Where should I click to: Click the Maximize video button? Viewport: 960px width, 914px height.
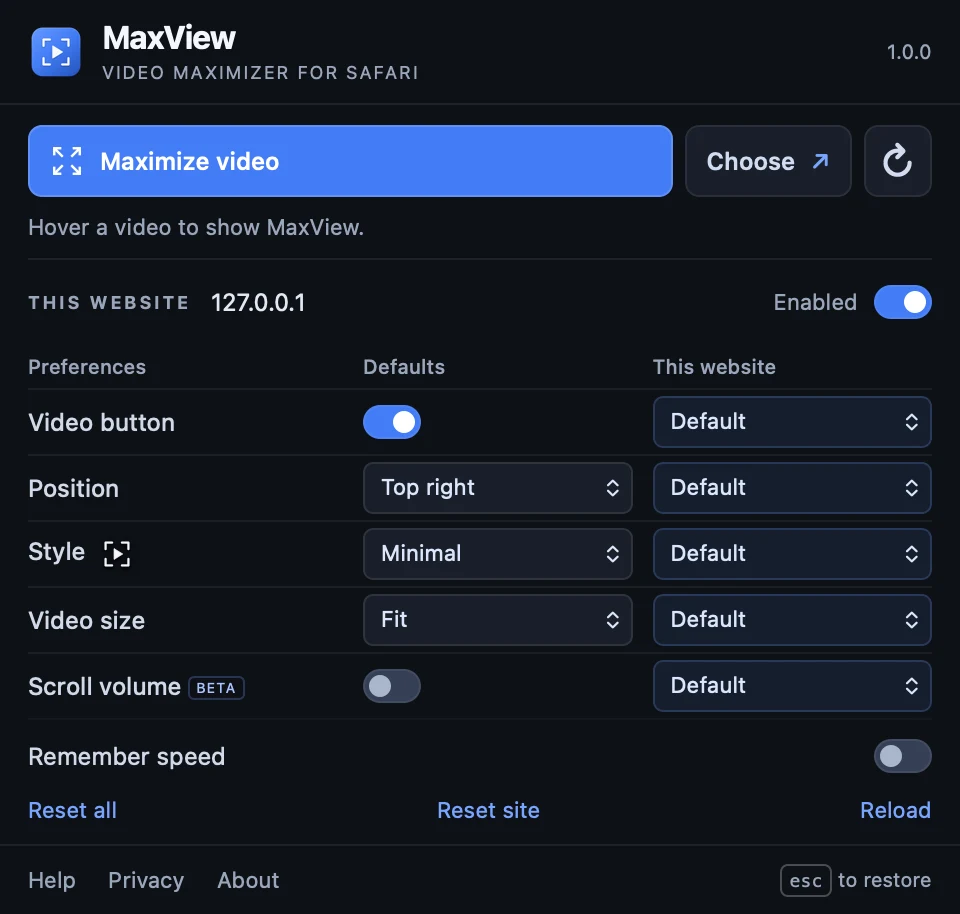350,161
